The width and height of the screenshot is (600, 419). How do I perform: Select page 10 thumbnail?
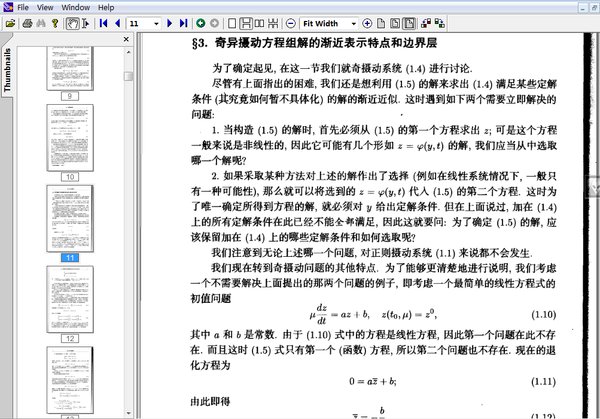pyautogui.click(x=70, y=138)
